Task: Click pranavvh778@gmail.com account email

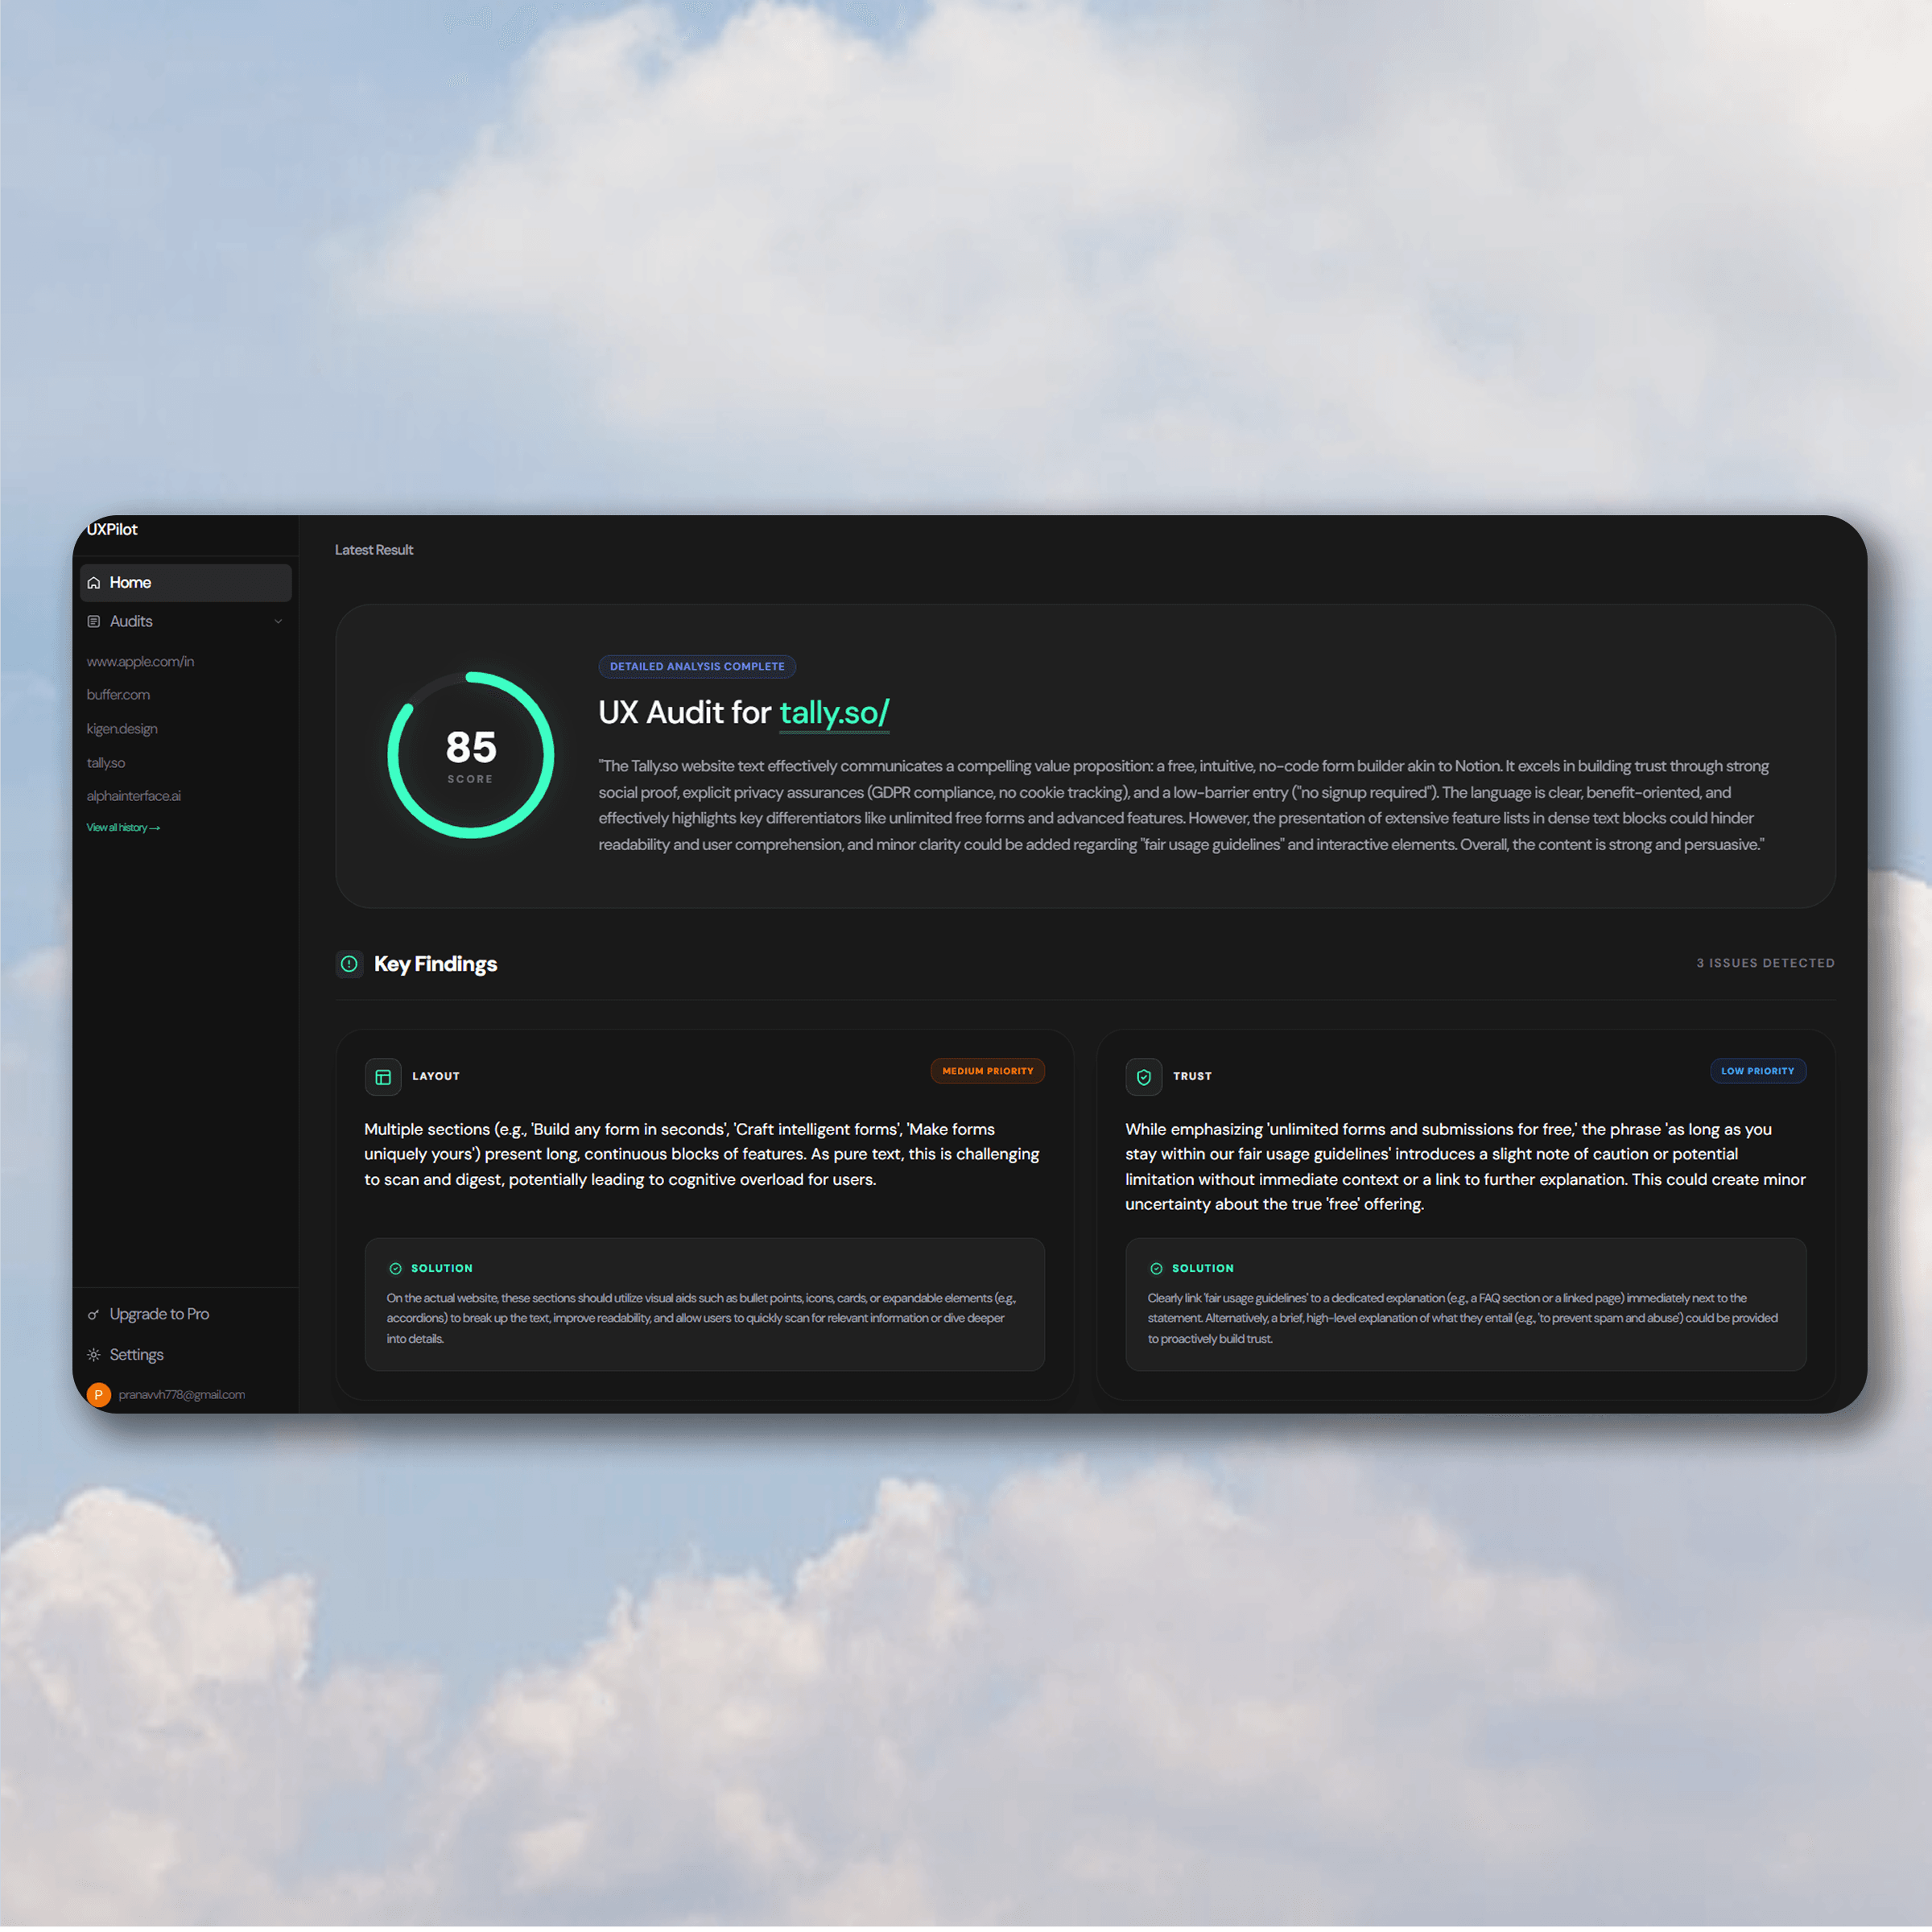Action: click(182, 1395)
